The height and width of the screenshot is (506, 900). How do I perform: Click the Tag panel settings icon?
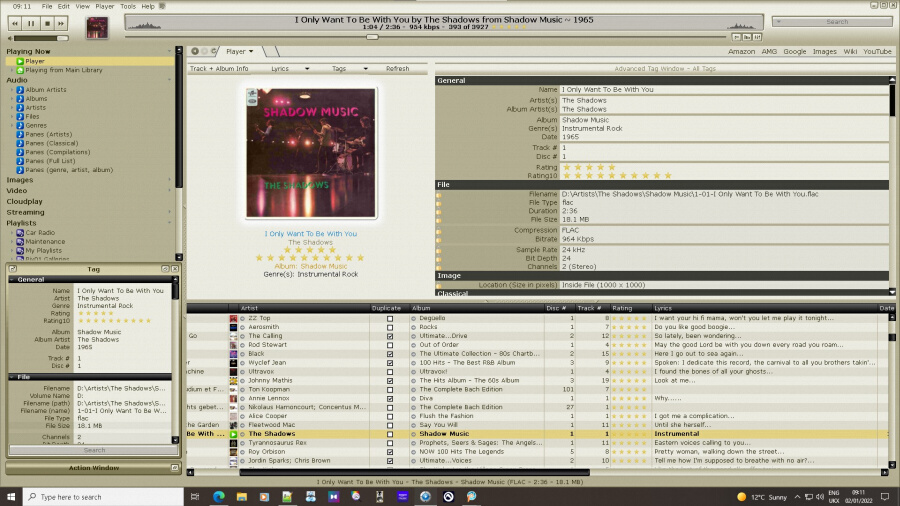tap(165, 269)
